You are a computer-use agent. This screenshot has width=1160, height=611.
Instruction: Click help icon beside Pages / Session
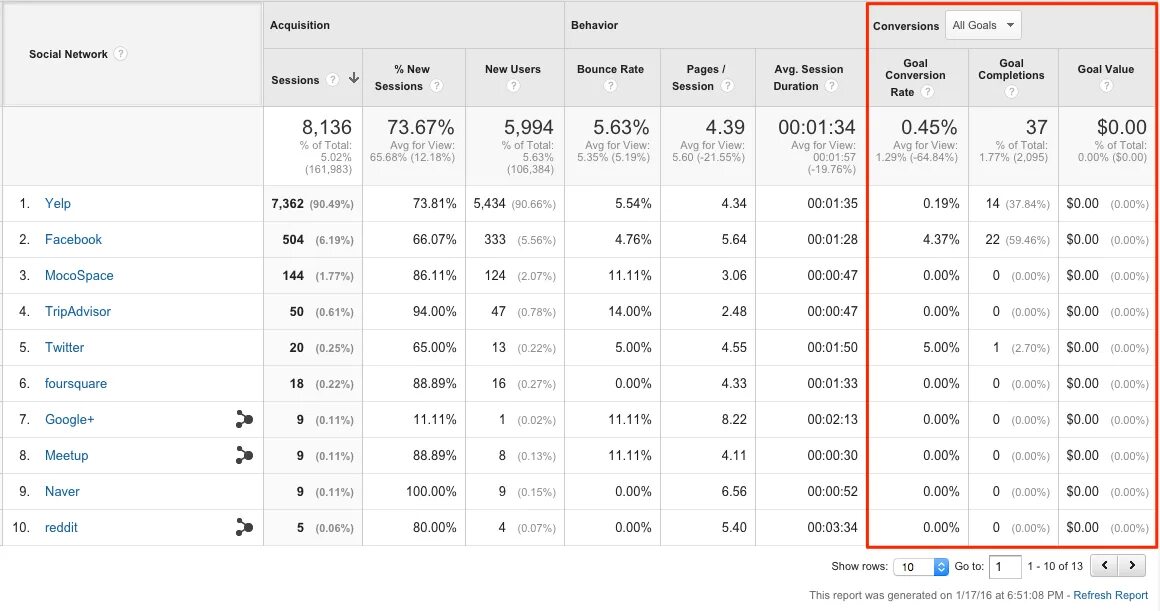coord(727,86)
